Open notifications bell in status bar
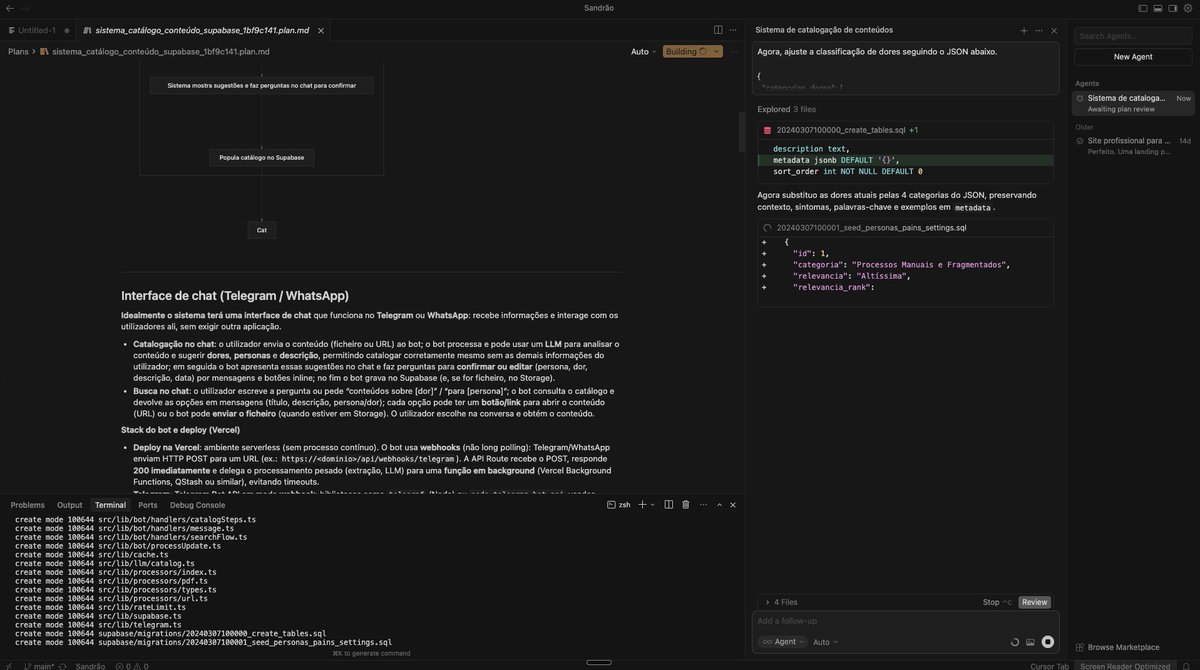Screen dimensions: 1200x670 (1188, 665)
